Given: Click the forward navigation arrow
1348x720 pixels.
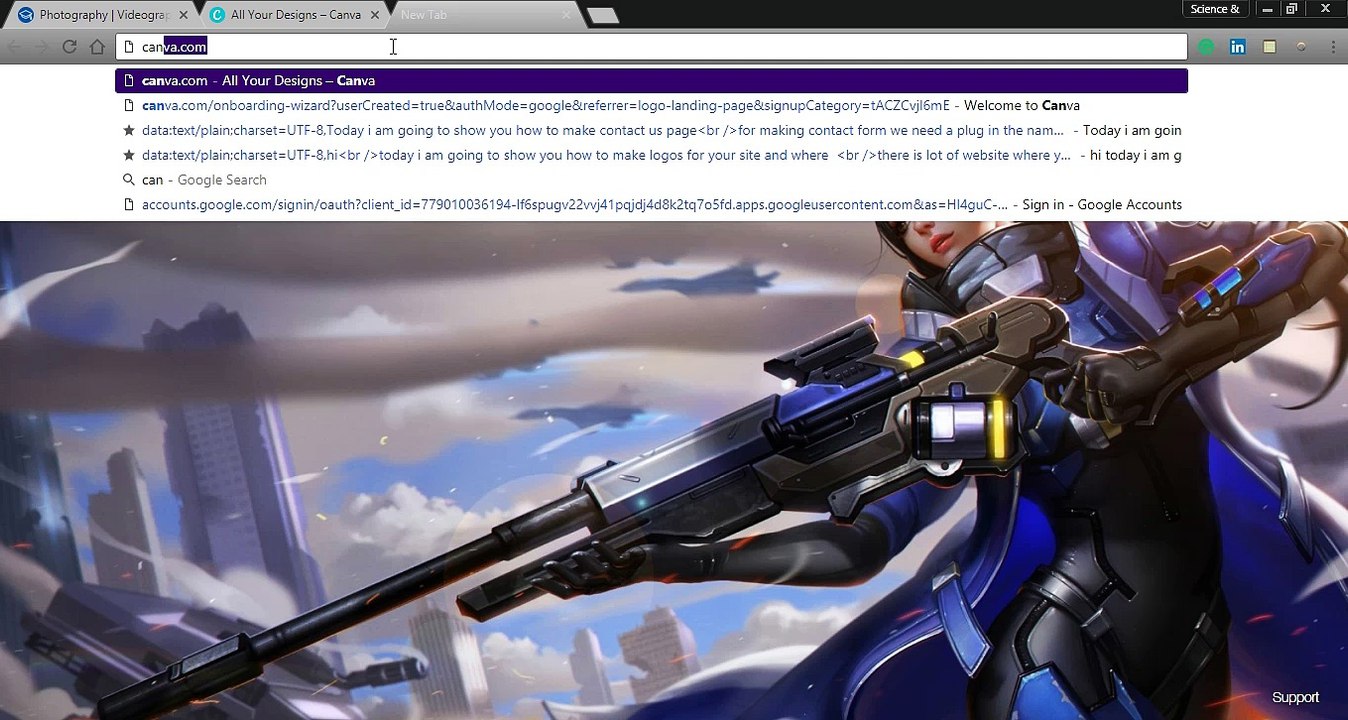Looking at the screenshot, I should click(41, 47).
